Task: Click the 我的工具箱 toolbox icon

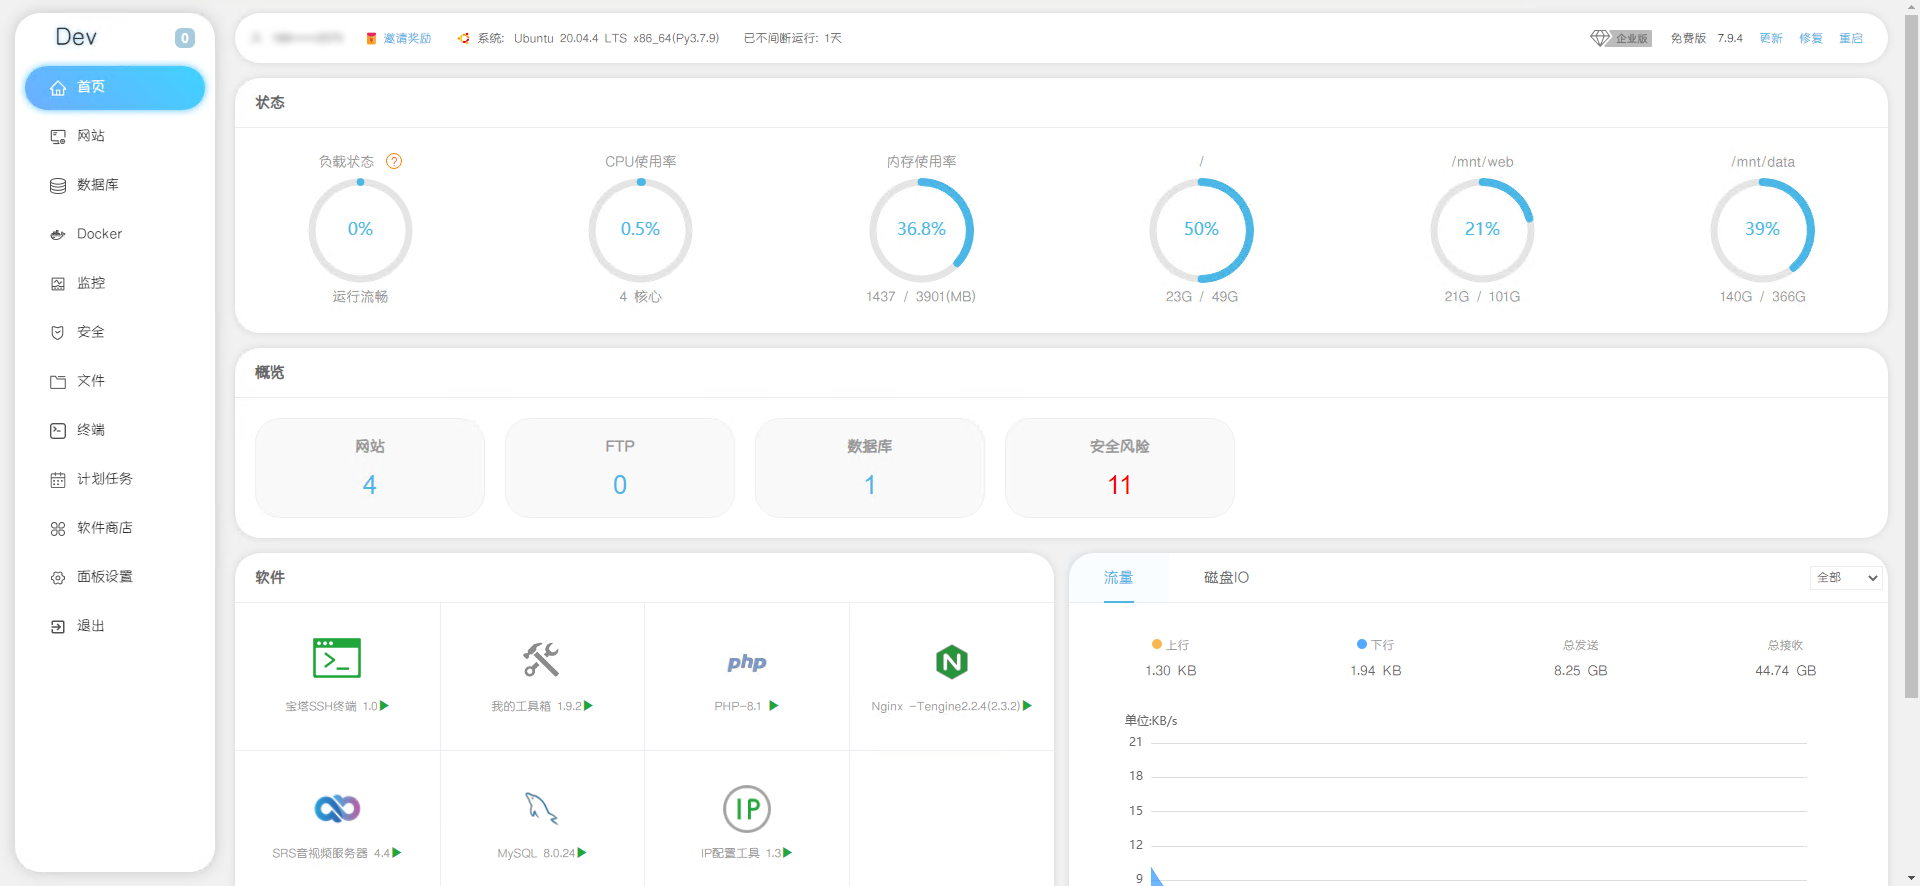Action: pyautogui.click(x=541, y=659)
